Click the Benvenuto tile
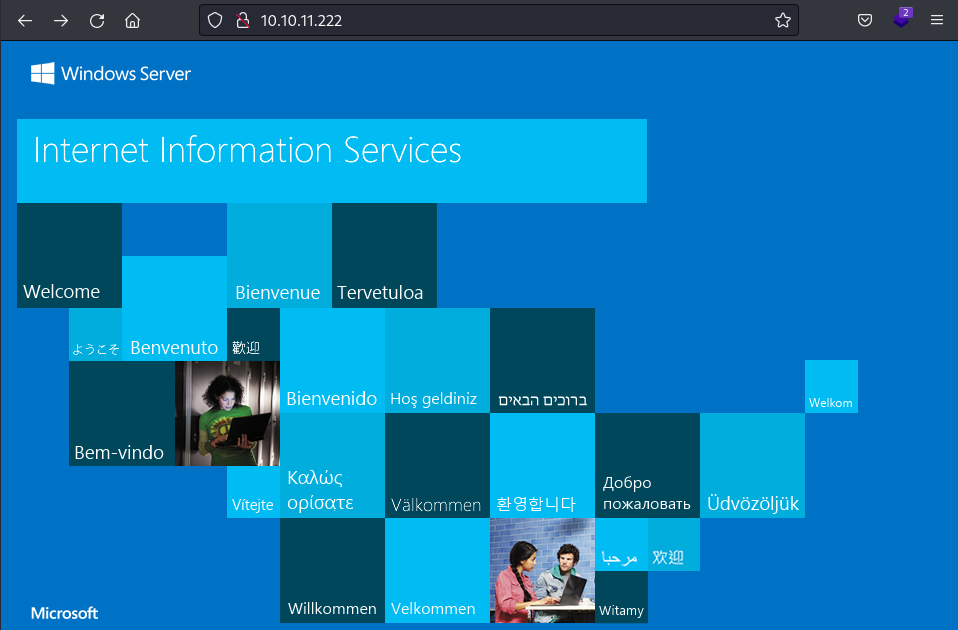This screenshot has width=958, height=630. coord(174,308)
